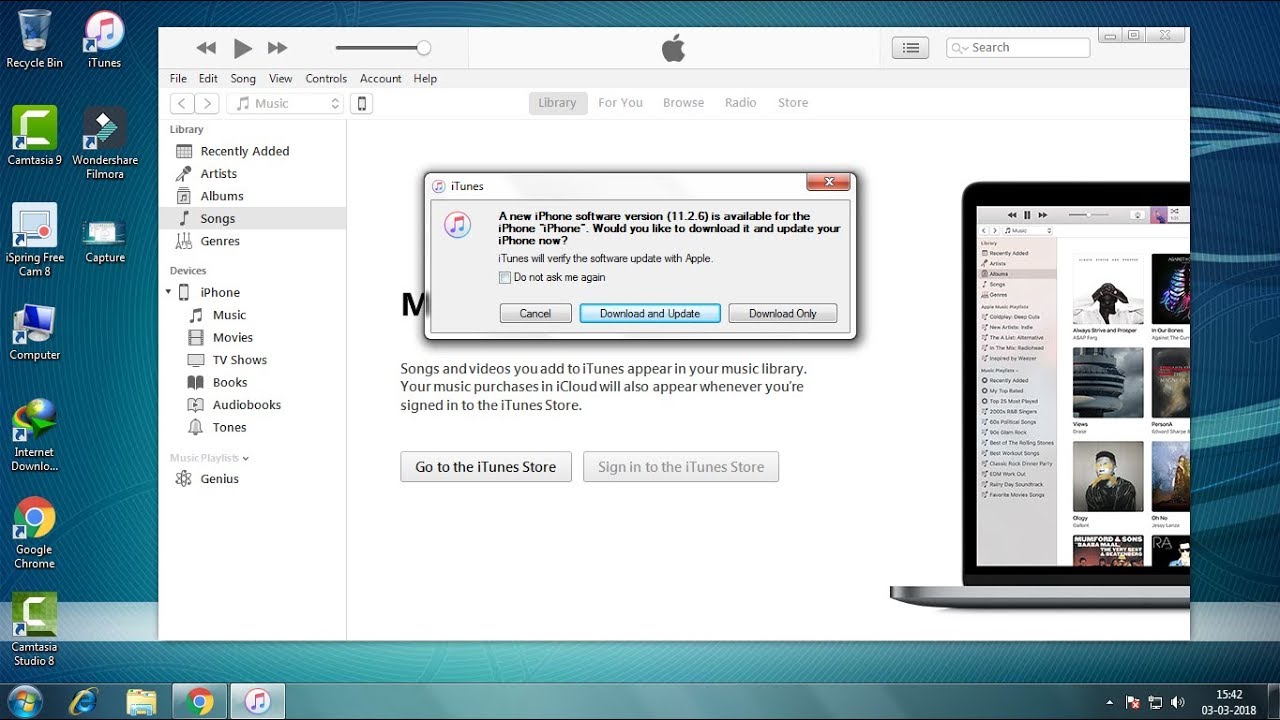
Task: Open the Account menu
Action: [381, 78]
